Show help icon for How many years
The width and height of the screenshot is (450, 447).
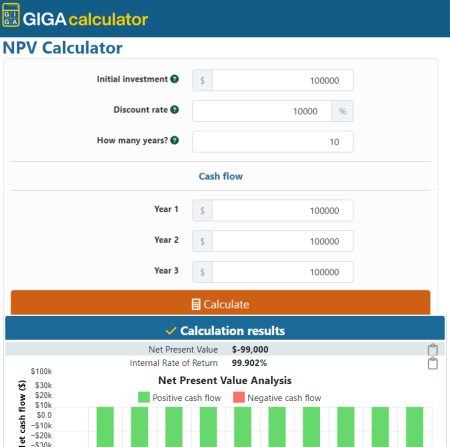pos(174,140)
